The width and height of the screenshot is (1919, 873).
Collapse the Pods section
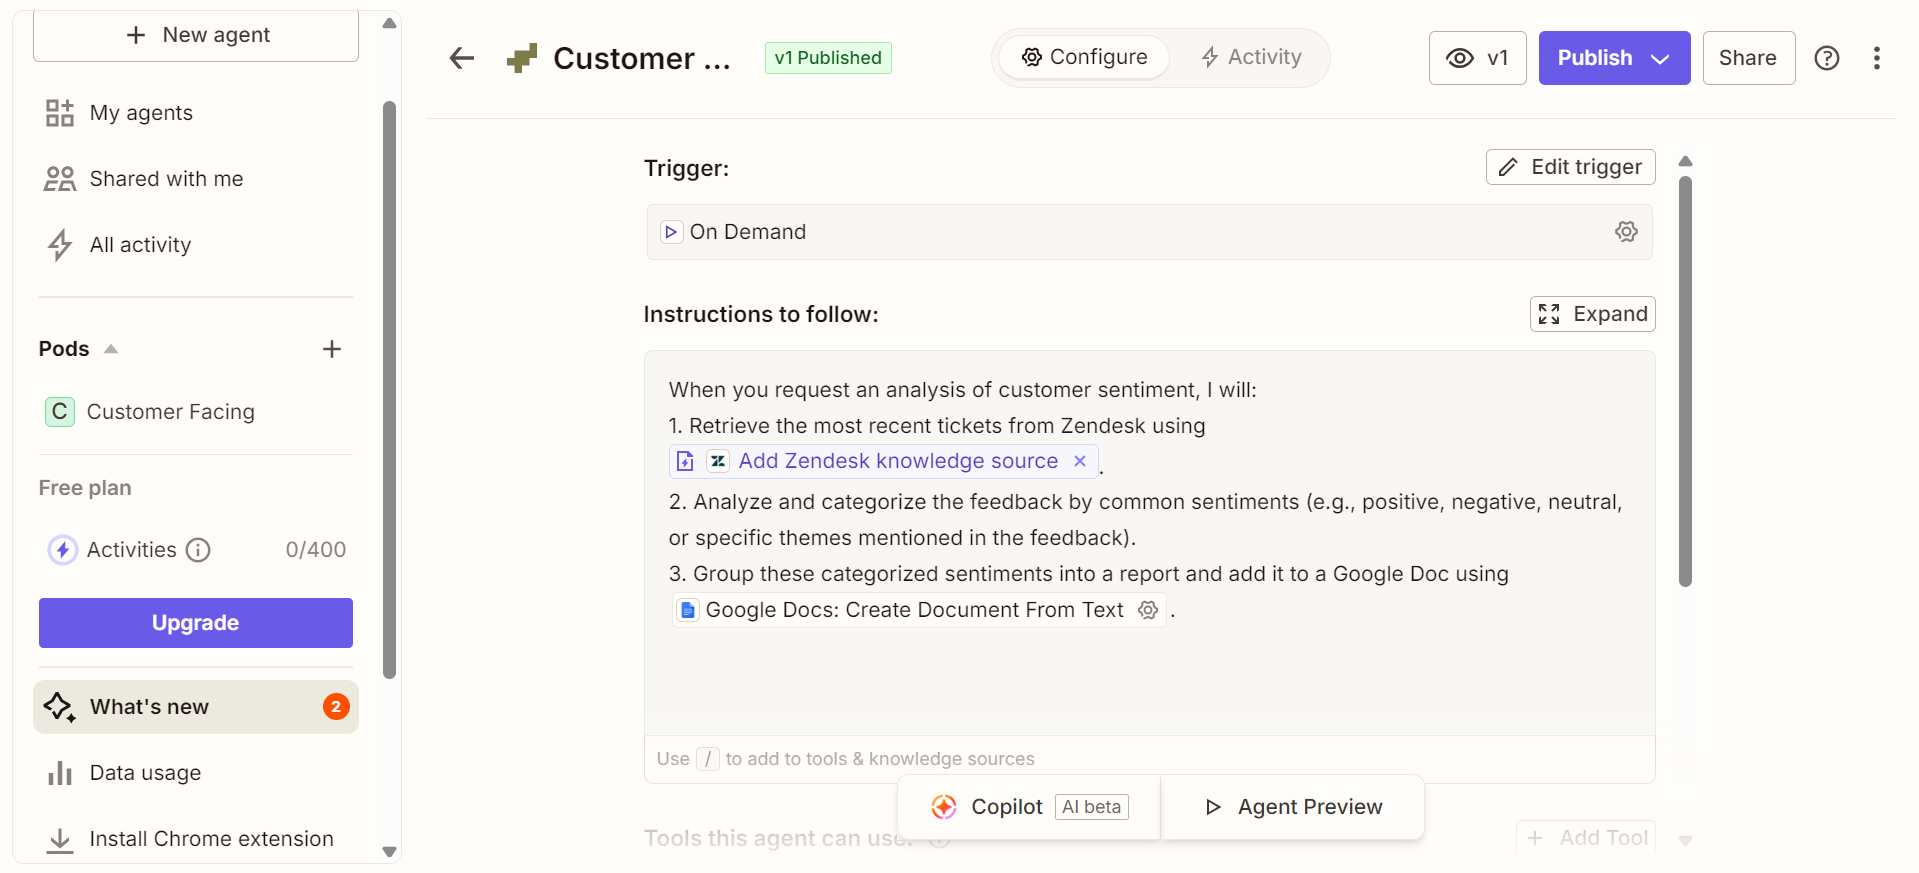coord(111,349)
